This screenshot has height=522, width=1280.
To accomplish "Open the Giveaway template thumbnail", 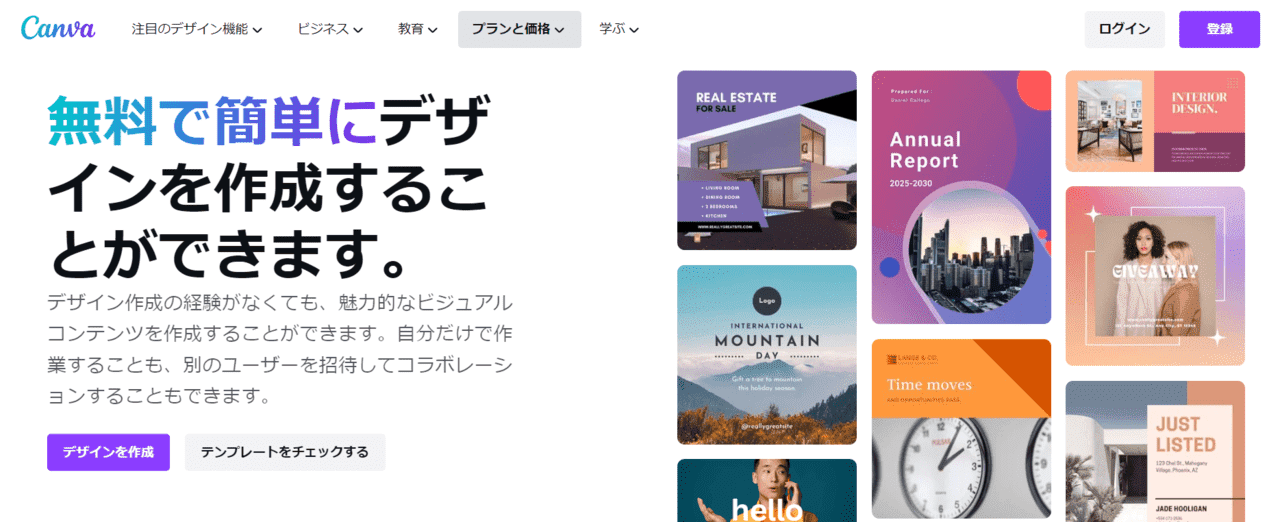I will [1155, 276].
